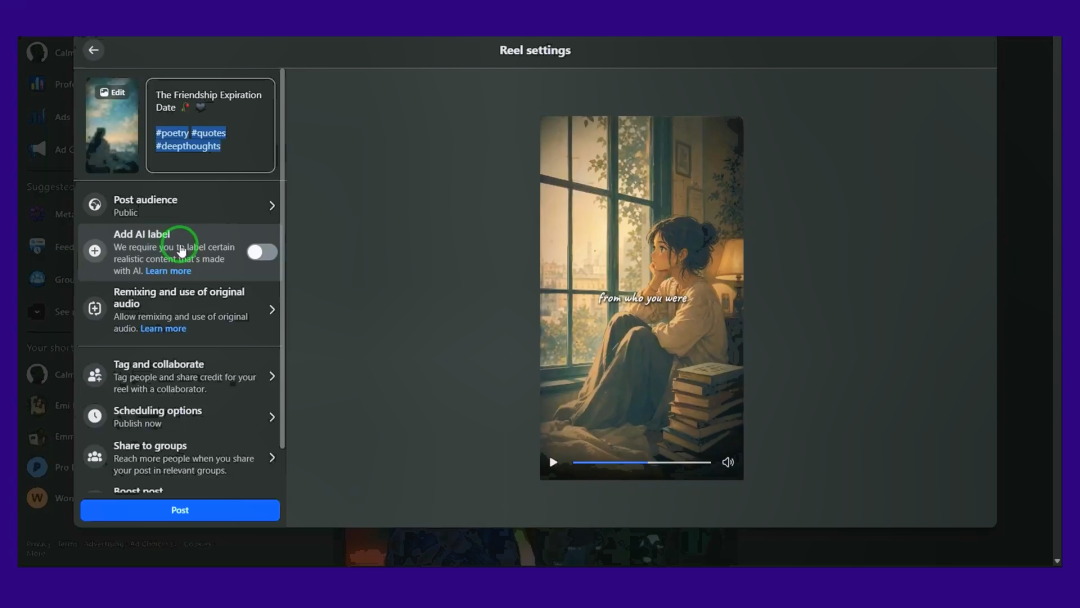The width and height of the screenshot is (1080, 608).
Task: Publish the reel with the Post button
Action: coord(180,510)
